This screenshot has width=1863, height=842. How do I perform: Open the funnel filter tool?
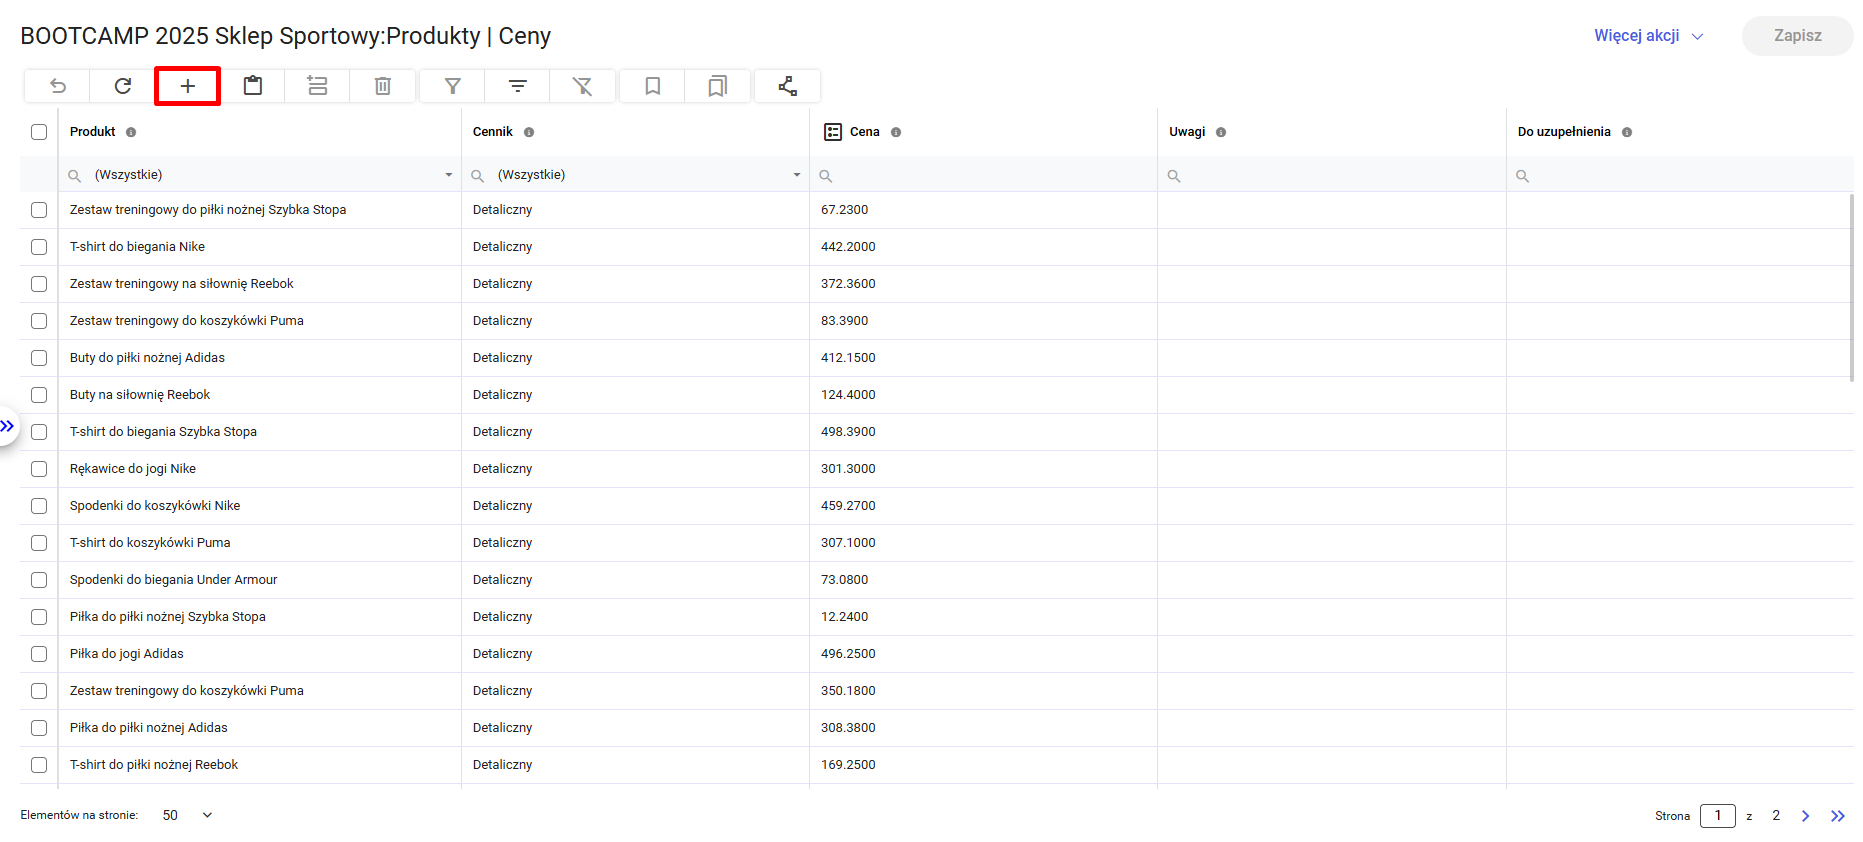pyautogui.click(x=452, y=86)
